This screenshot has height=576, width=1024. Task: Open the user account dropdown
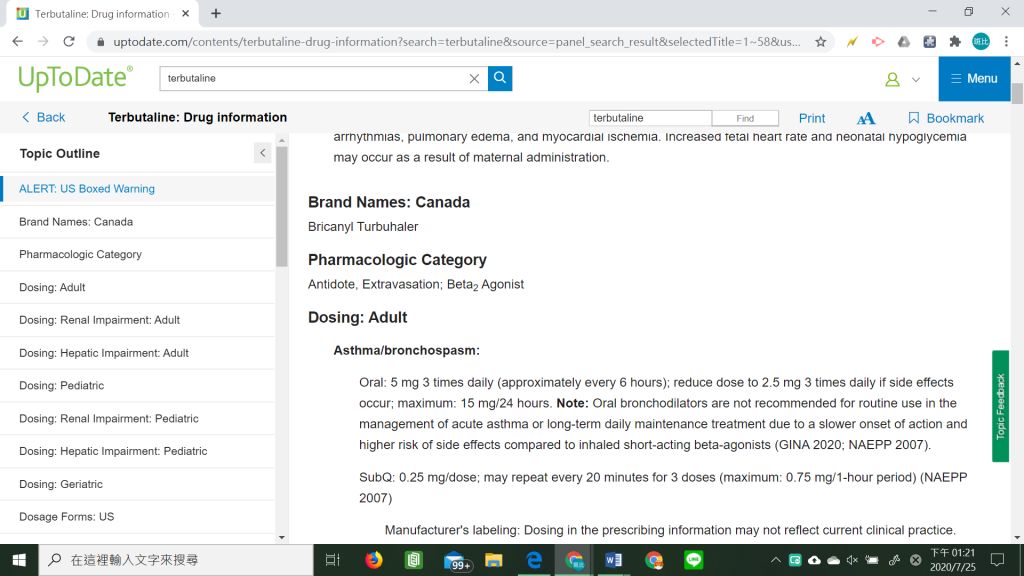coord(902,79)
